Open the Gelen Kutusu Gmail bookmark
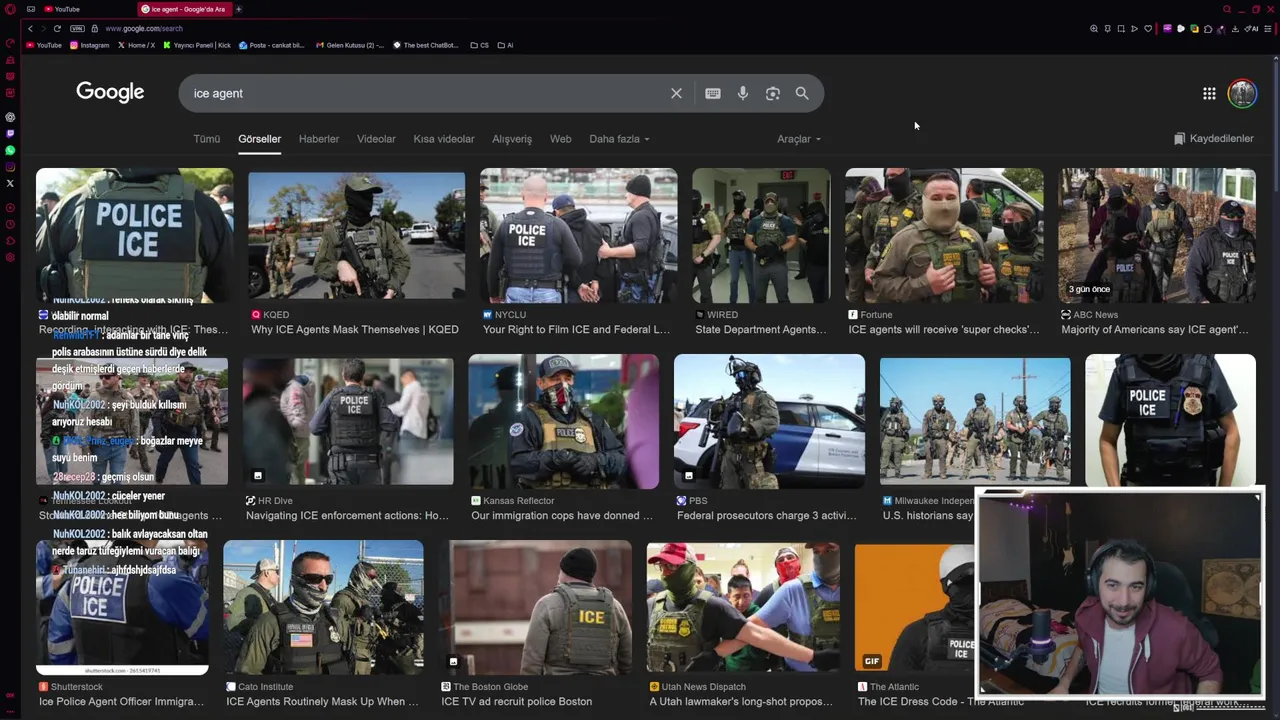1280x720 pixels. pos(349,45)
